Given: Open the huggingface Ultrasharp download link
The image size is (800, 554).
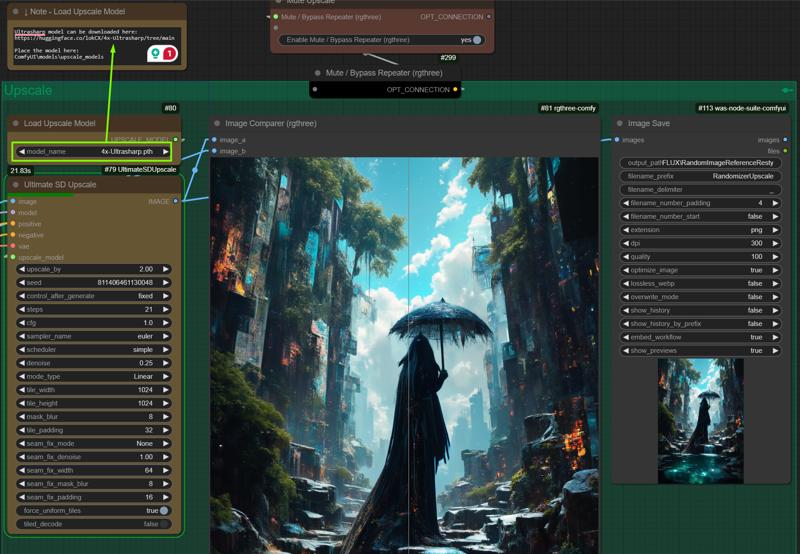Looking at the screenshot, I should [94, 38].
